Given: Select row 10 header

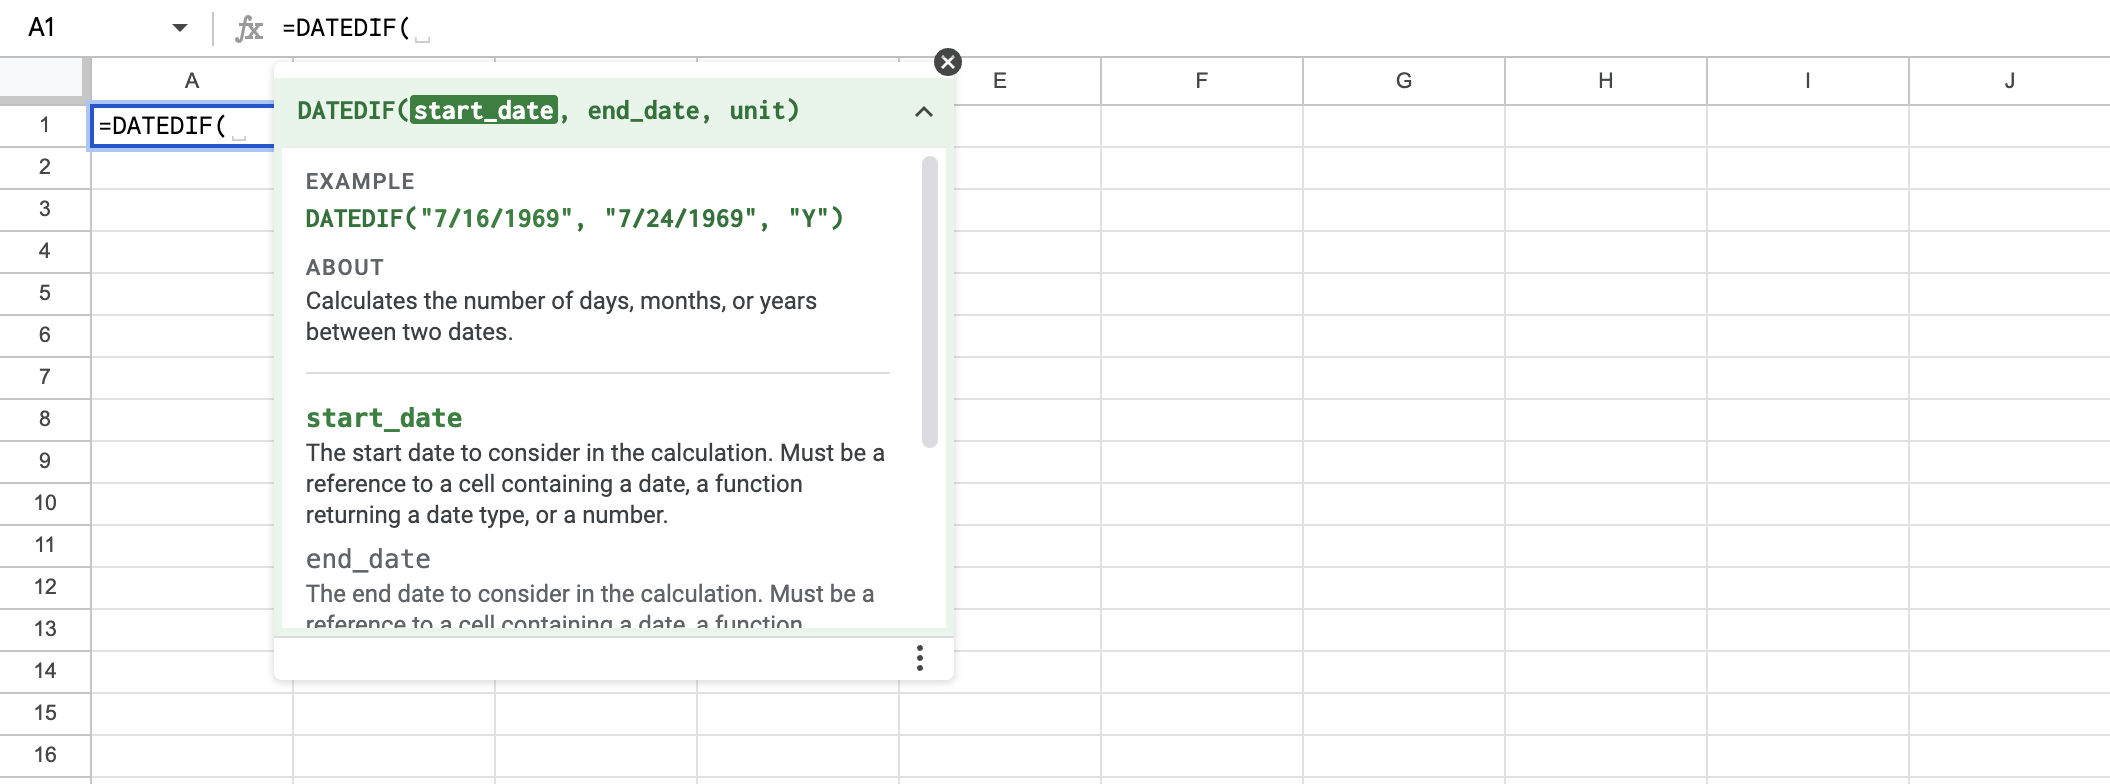Looking at the screenshot, I should 45,503.
